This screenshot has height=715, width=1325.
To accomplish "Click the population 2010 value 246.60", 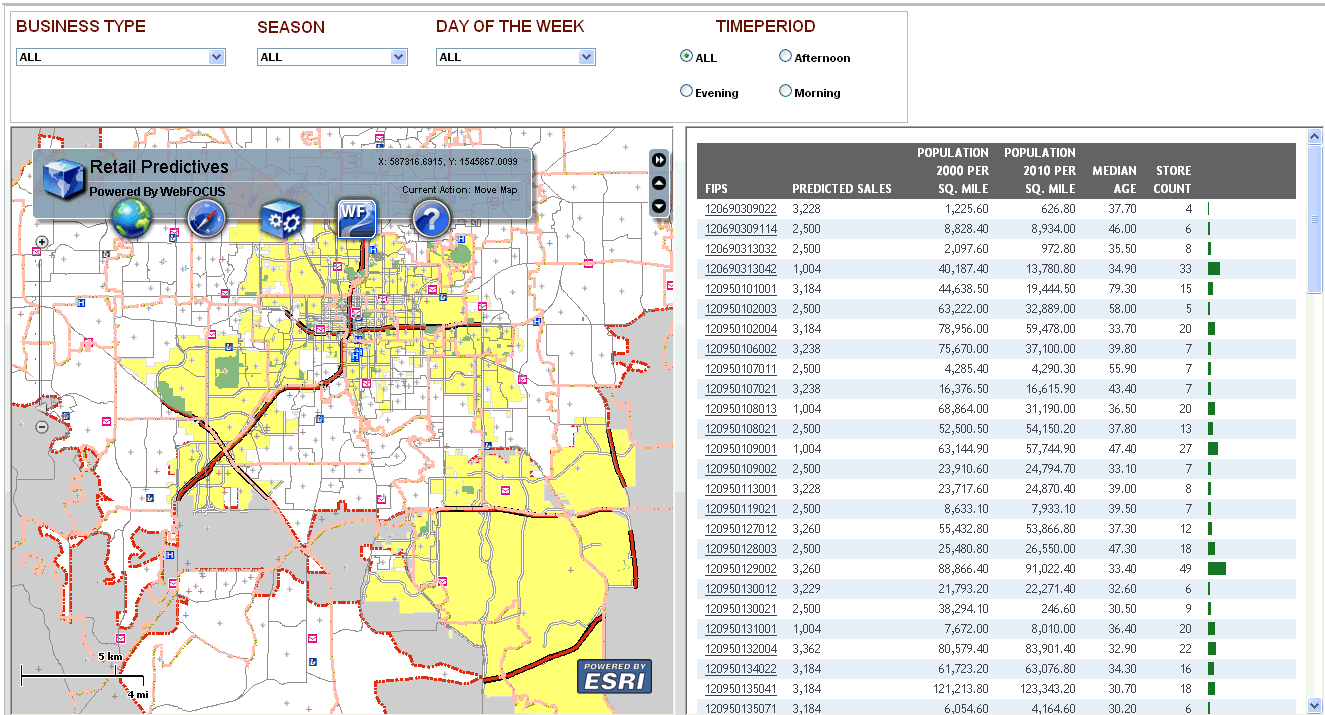I will (1059, 609).
